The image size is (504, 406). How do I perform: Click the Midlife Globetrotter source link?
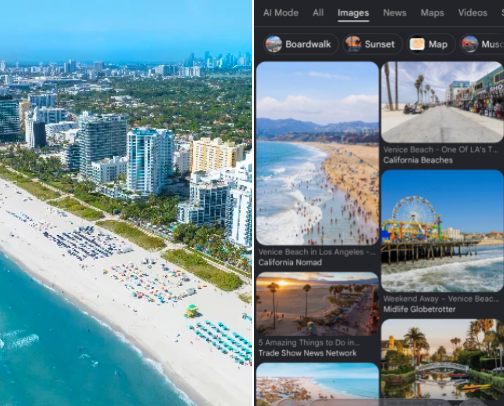[x=419, y=309]
